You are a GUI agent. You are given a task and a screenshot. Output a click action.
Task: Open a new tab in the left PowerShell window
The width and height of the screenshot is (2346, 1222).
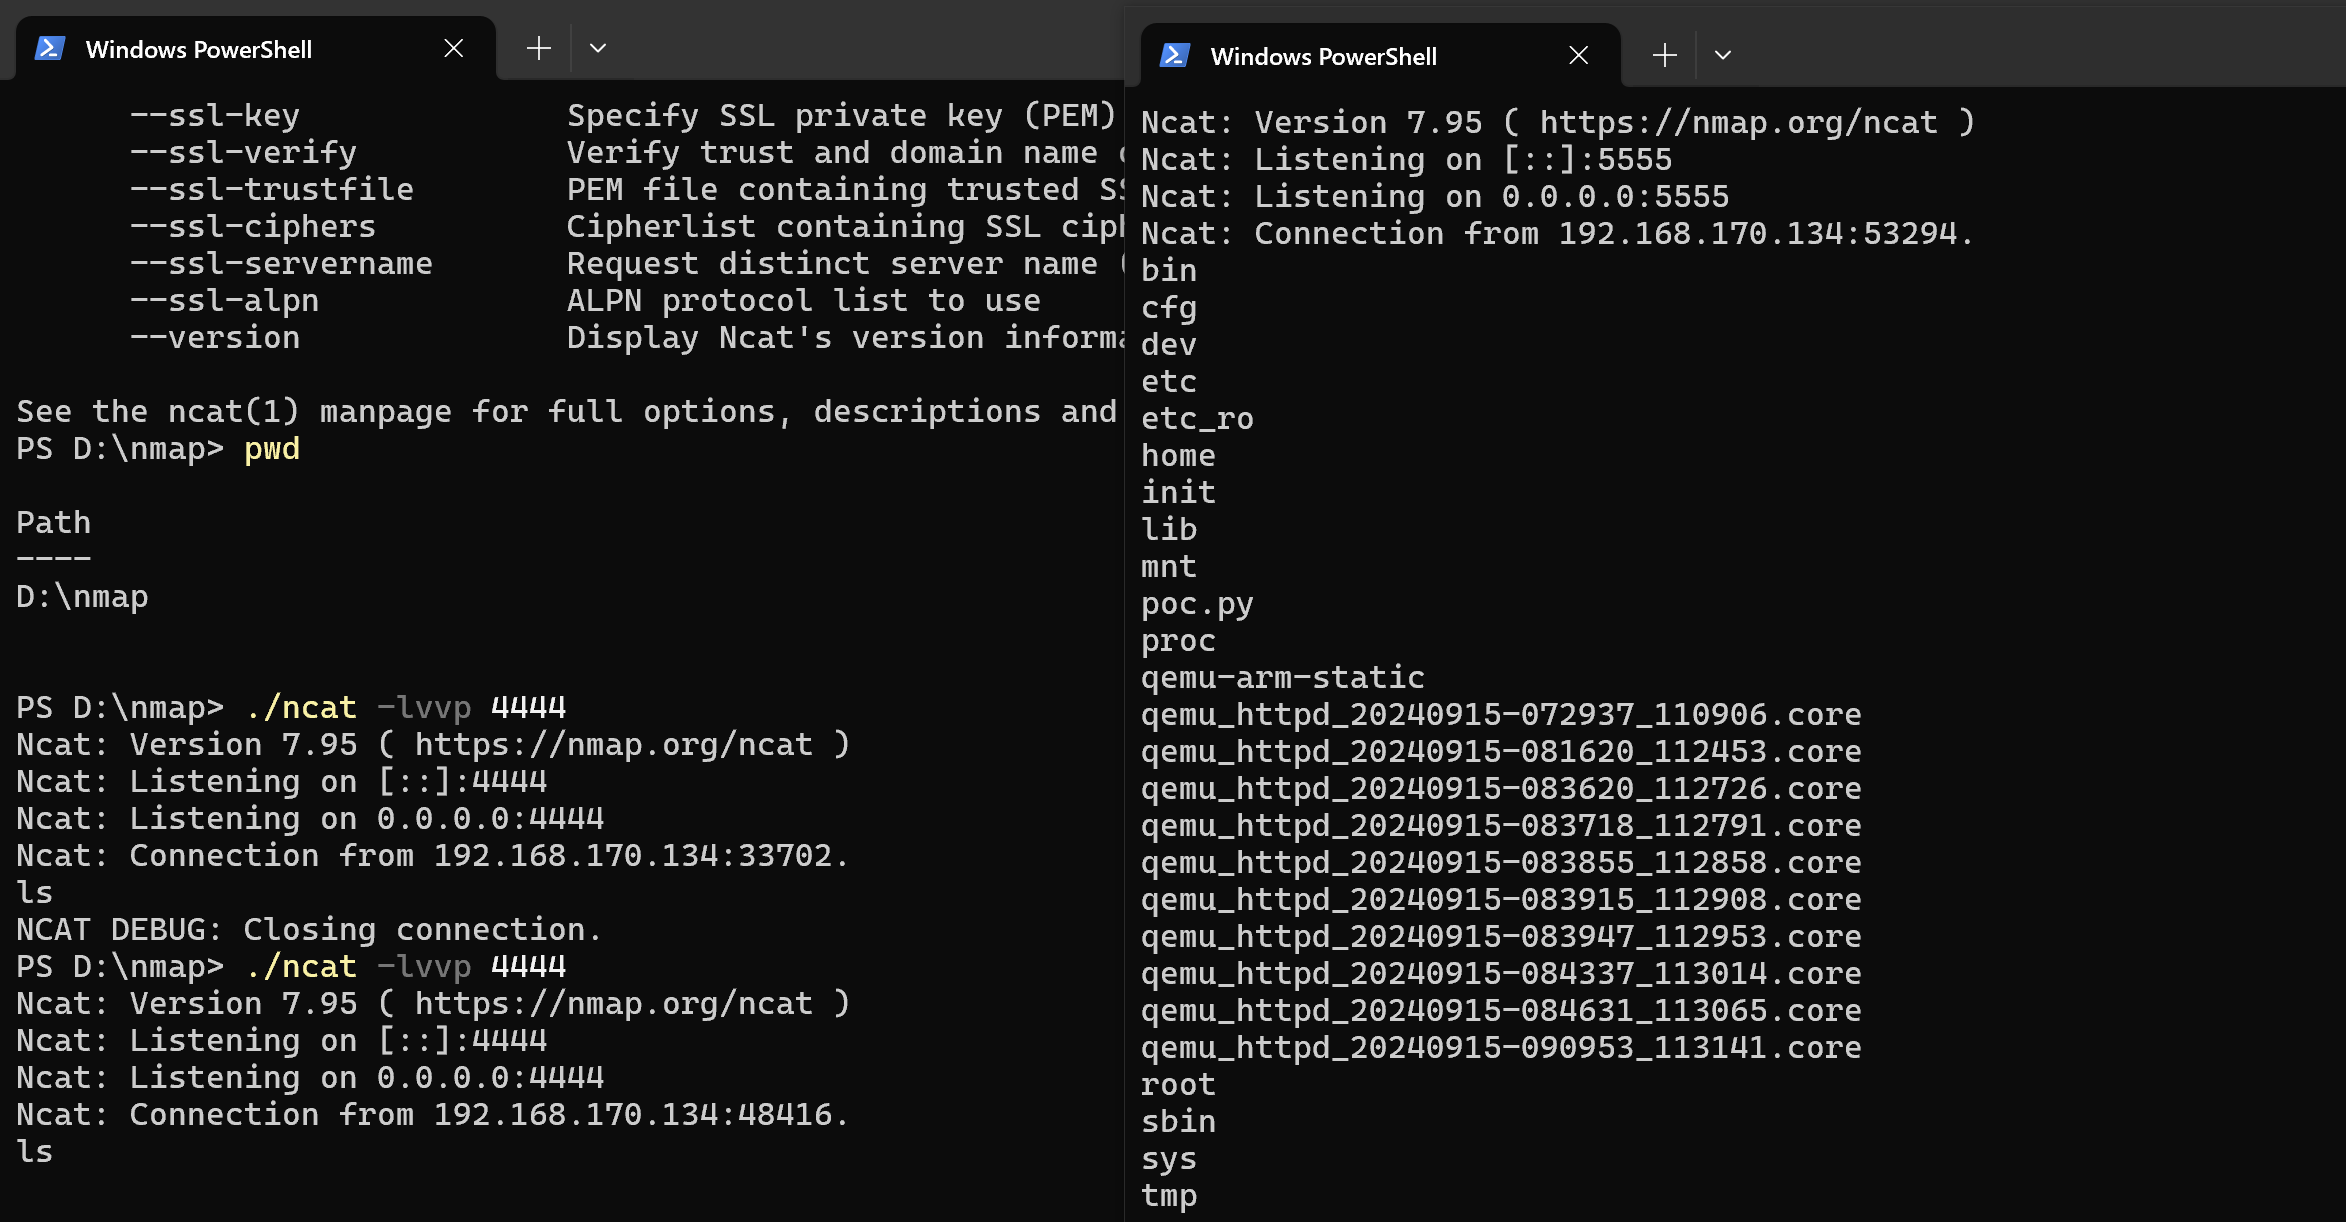point(538,48)
